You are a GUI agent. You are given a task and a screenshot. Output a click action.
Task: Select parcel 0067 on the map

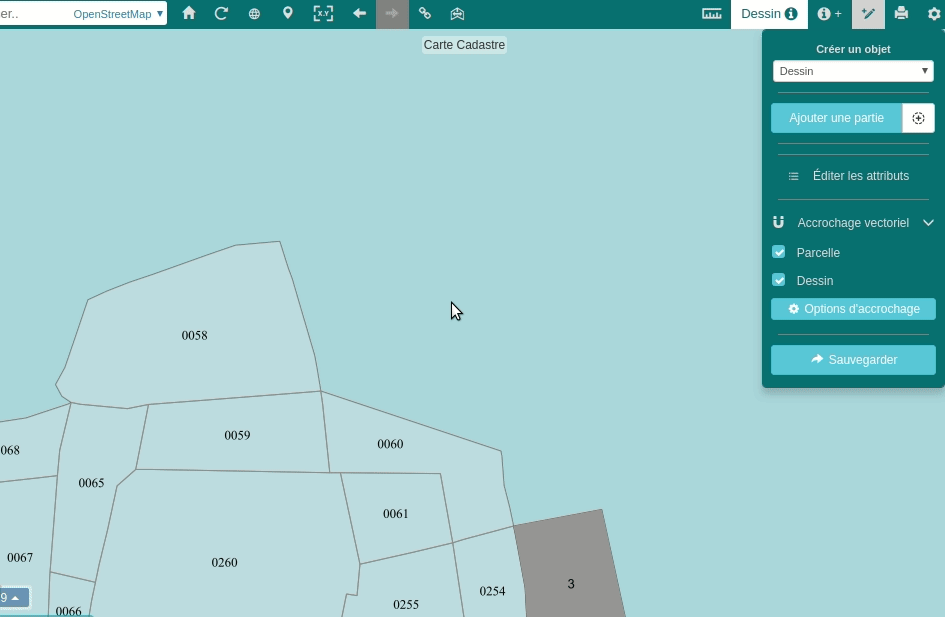click(x=20, y=557)
